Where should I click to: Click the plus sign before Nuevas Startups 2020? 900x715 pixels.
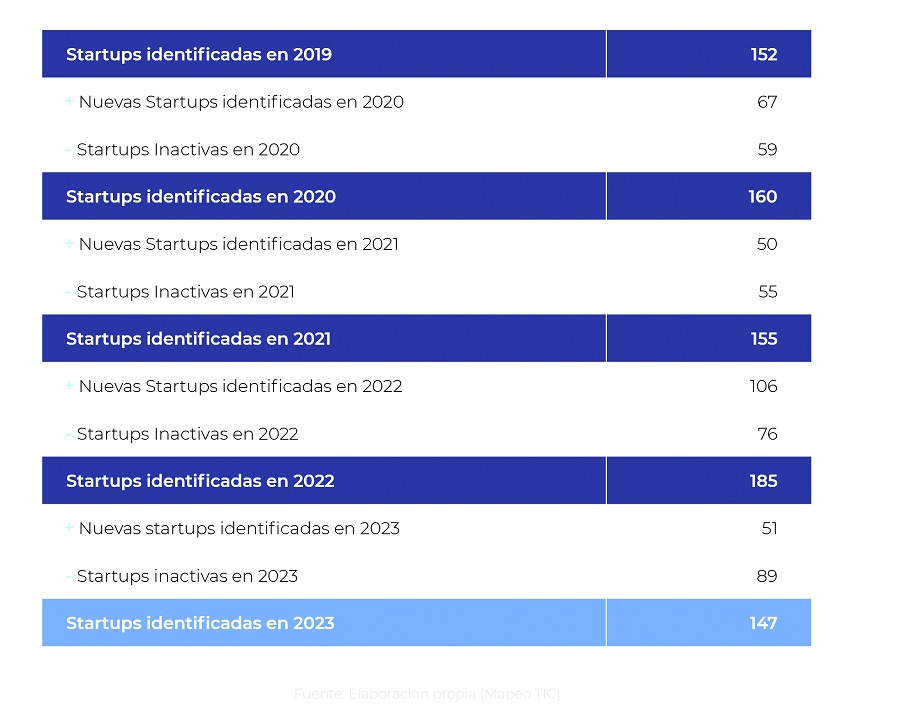pyautogui.click(x=69, y=101)
